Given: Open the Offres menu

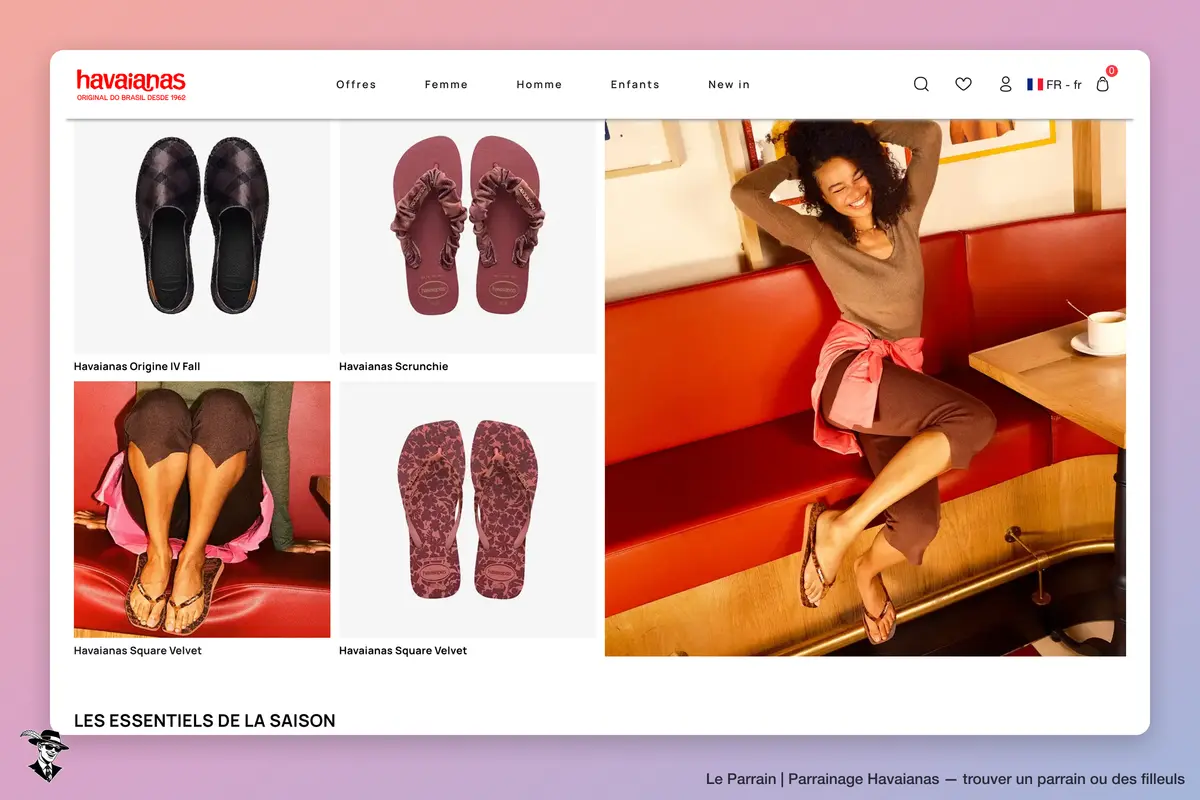Looking at the screenshot, I should pyautogui.click(x=356, y=85).
